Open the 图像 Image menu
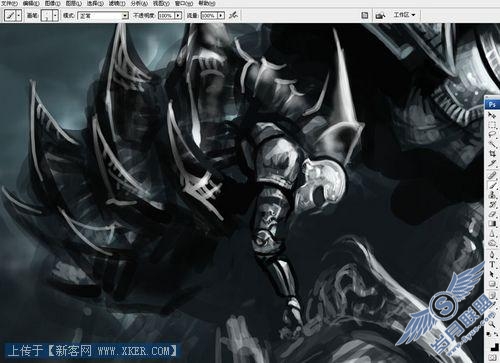This screenshot has height=363, width=500. click(x=52, y=3)
